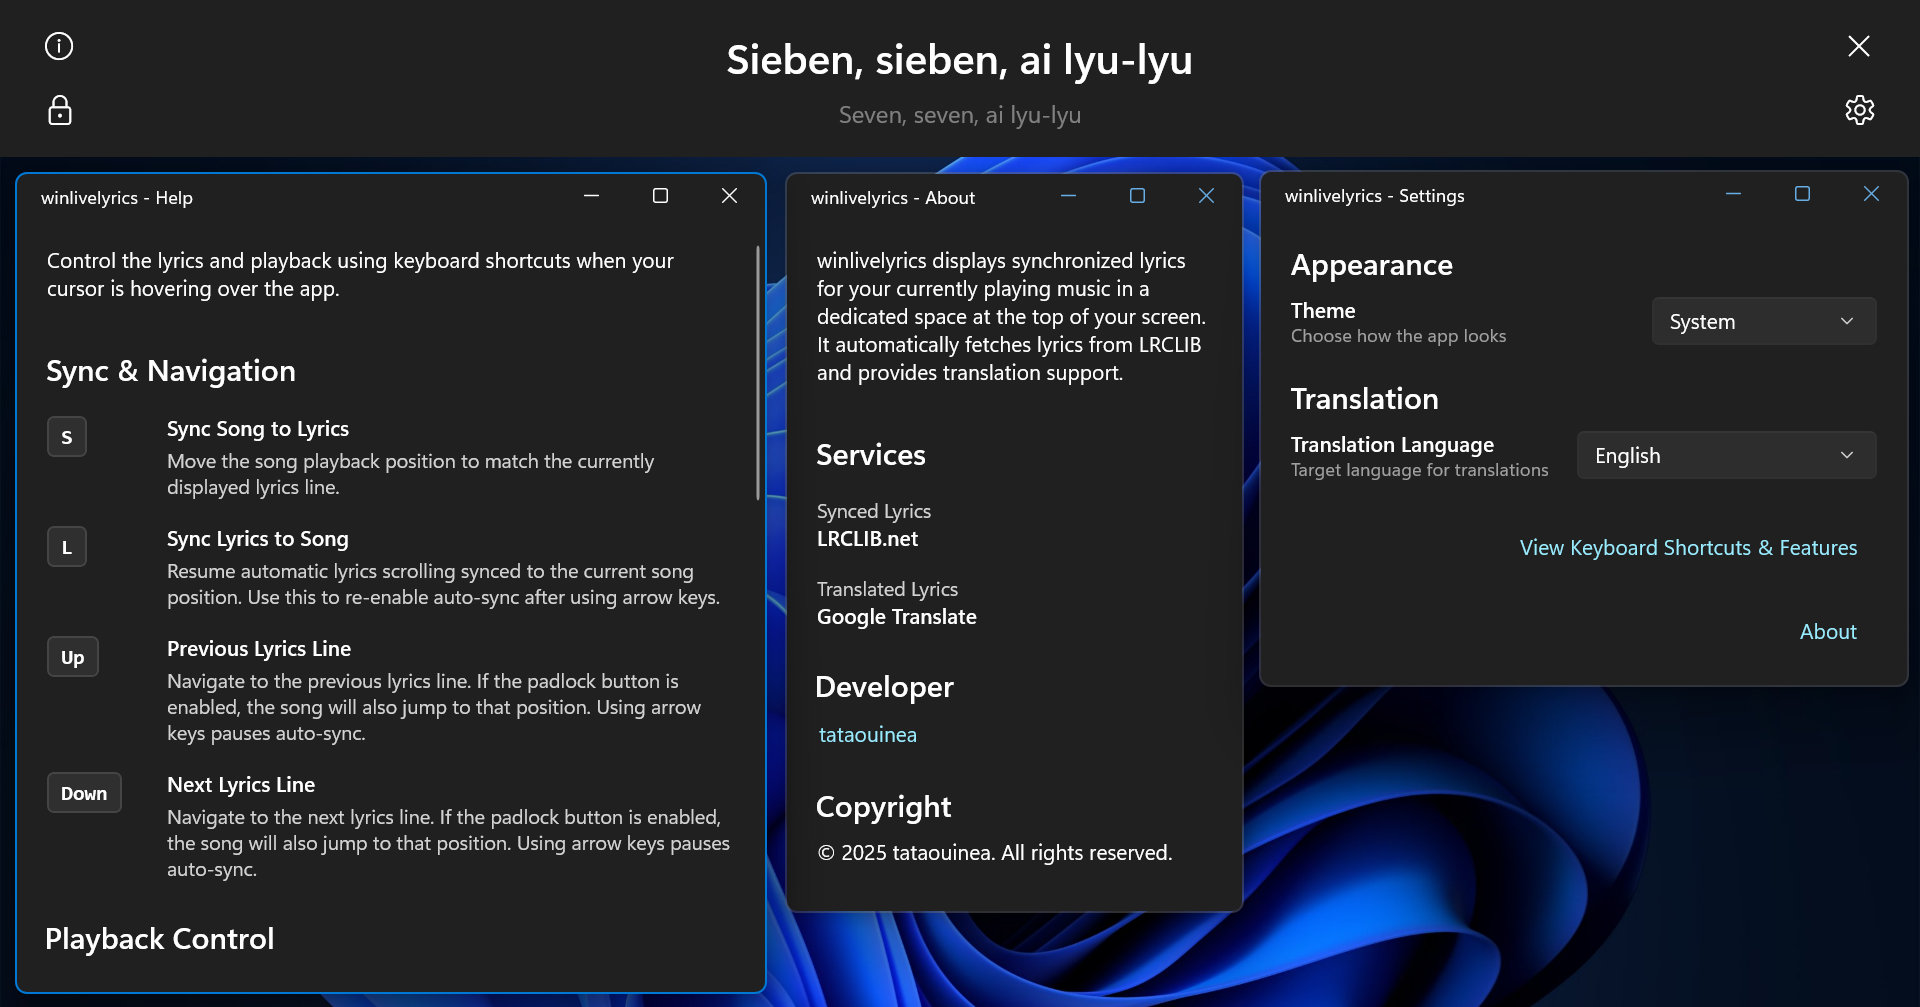Screen dimensions: 1920x1007
Task: Click 'LRCLIB.net' service text
Action: (x=867, y=539)
